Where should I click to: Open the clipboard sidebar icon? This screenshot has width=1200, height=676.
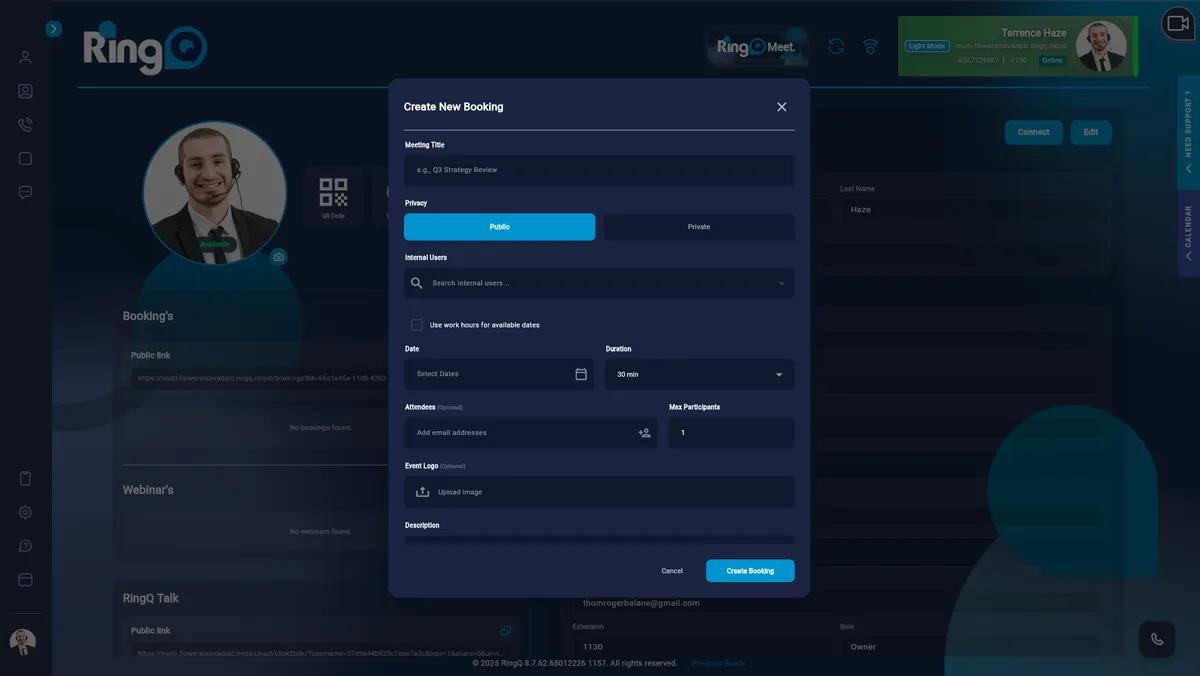25,478
